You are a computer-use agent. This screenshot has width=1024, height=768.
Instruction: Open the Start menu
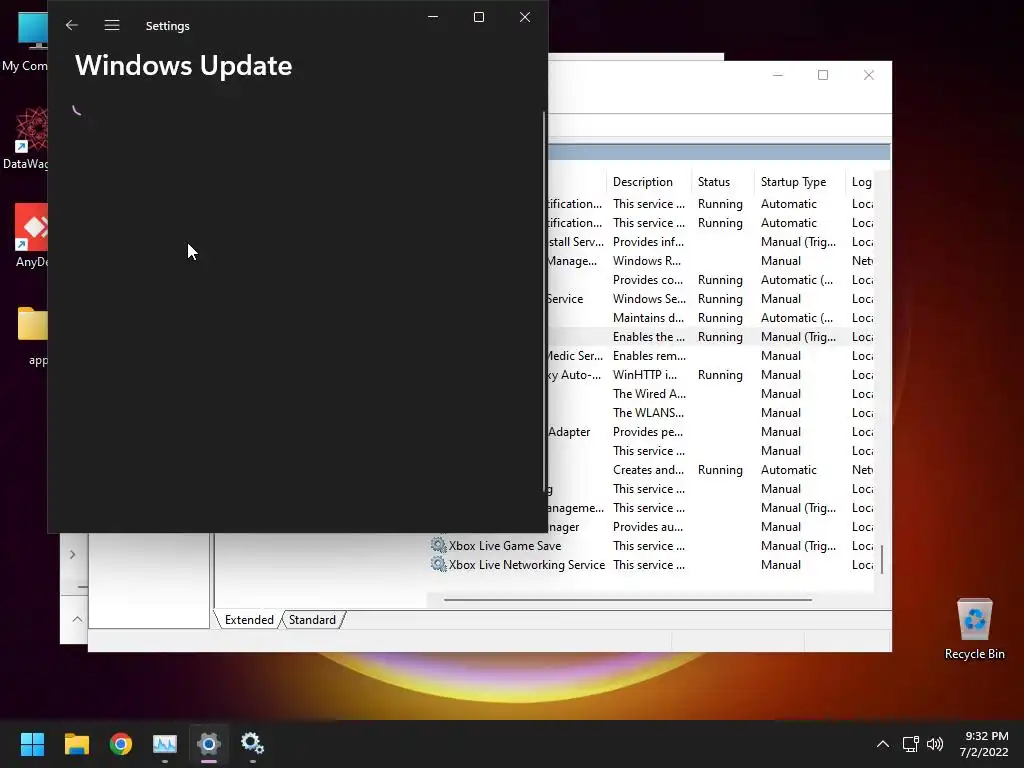32,743
